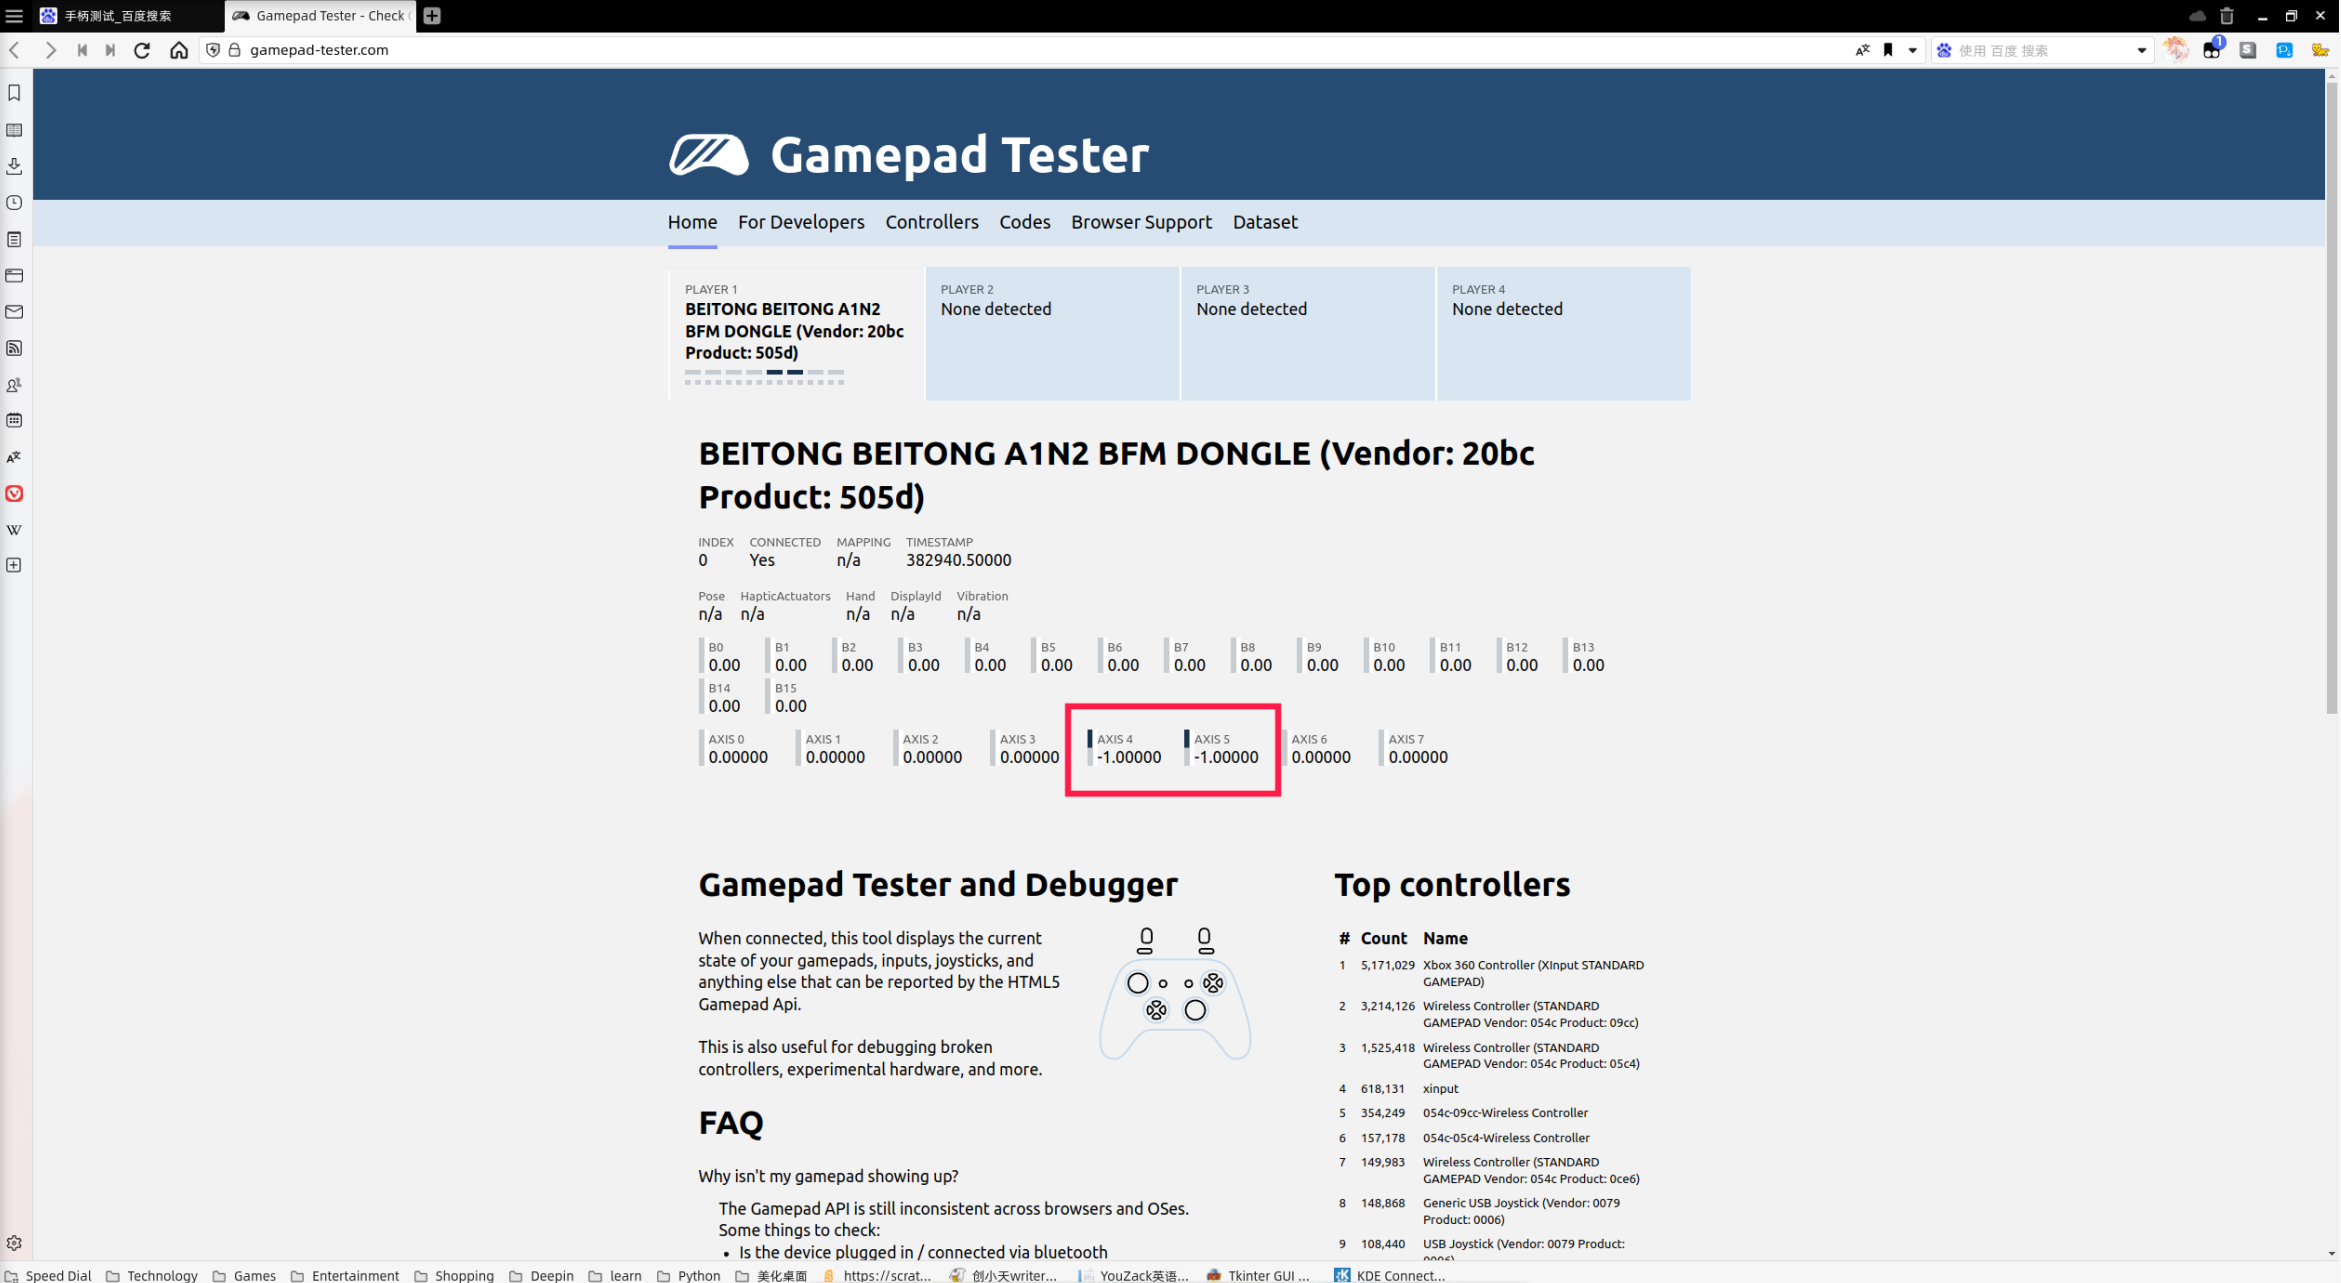Click the Vivaldi web panel icon
Image resolution: width=2341 pixels, height=1283 pixels.
14,494
